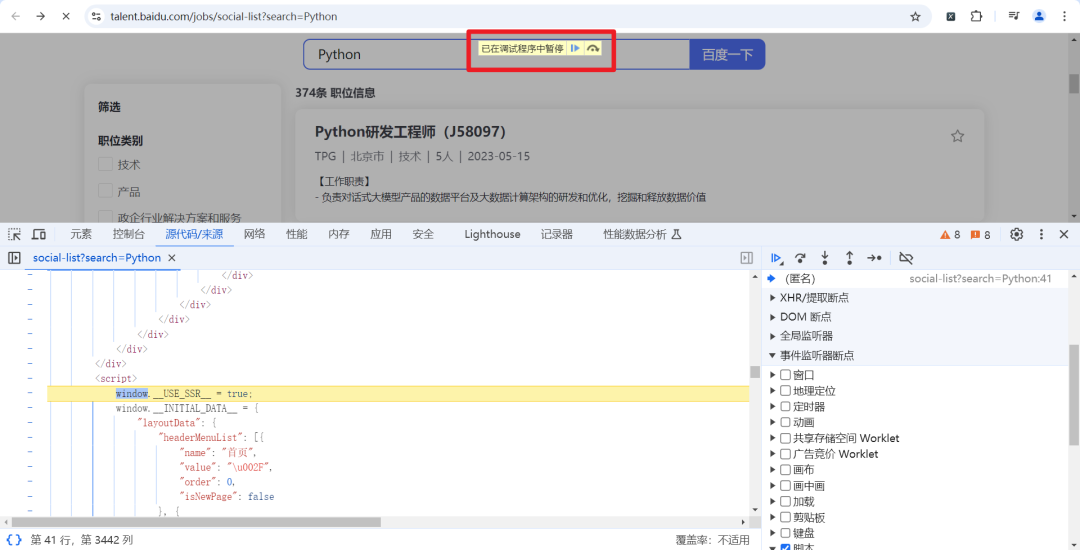Switch to the 控制台 tab
This screenshot has width=1080, height=550.
(129, 235)
